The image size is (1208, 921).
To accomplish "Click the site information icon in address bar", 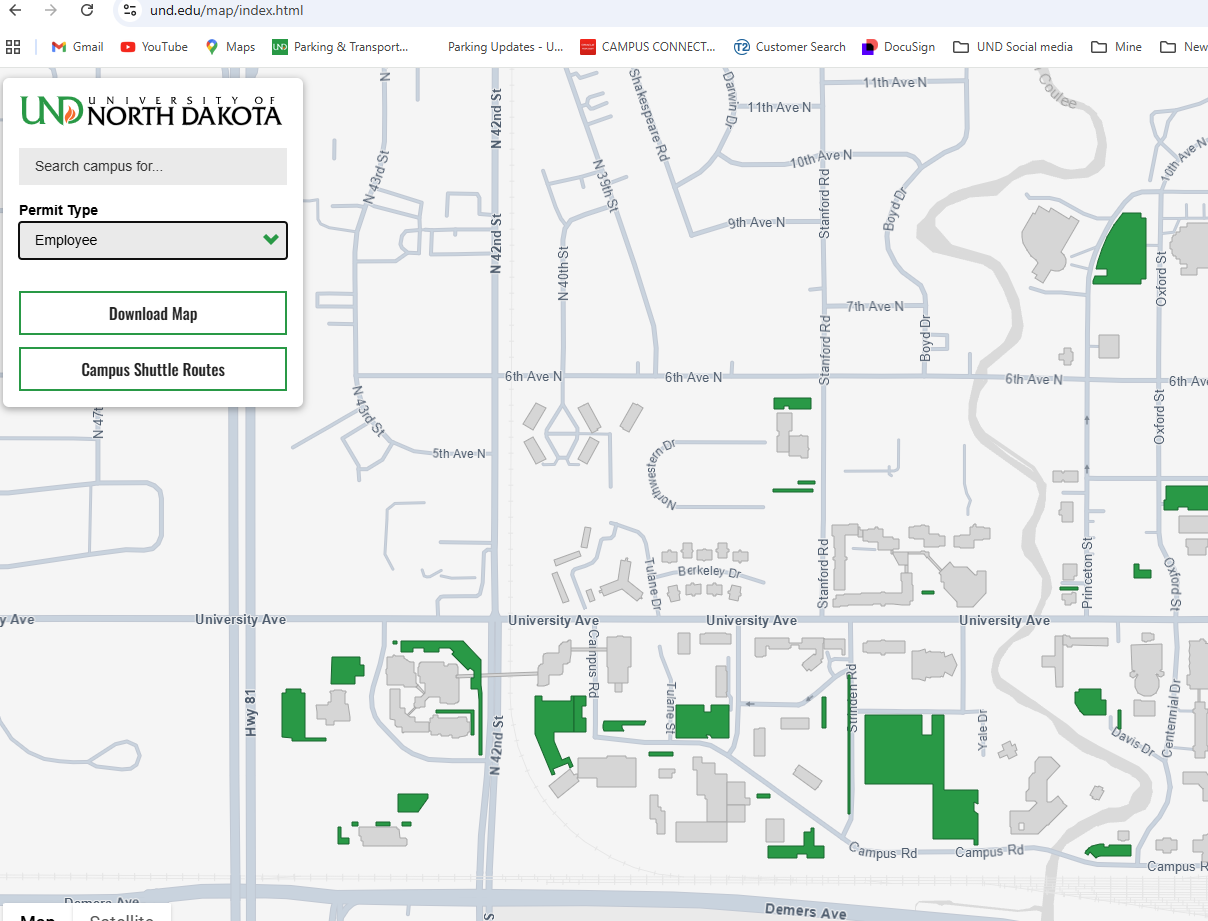I will click(x=130, y=12).
